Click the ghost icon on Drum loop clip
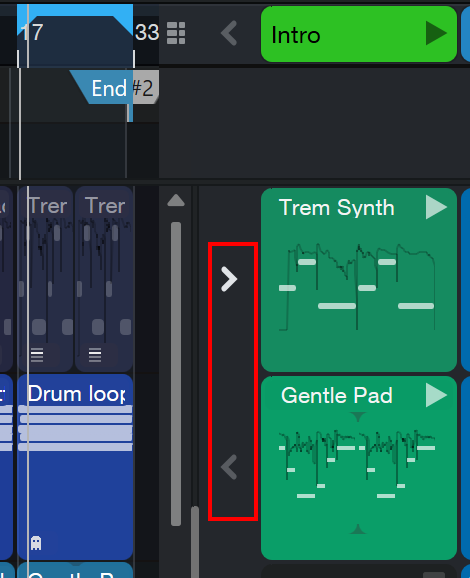 36,543
